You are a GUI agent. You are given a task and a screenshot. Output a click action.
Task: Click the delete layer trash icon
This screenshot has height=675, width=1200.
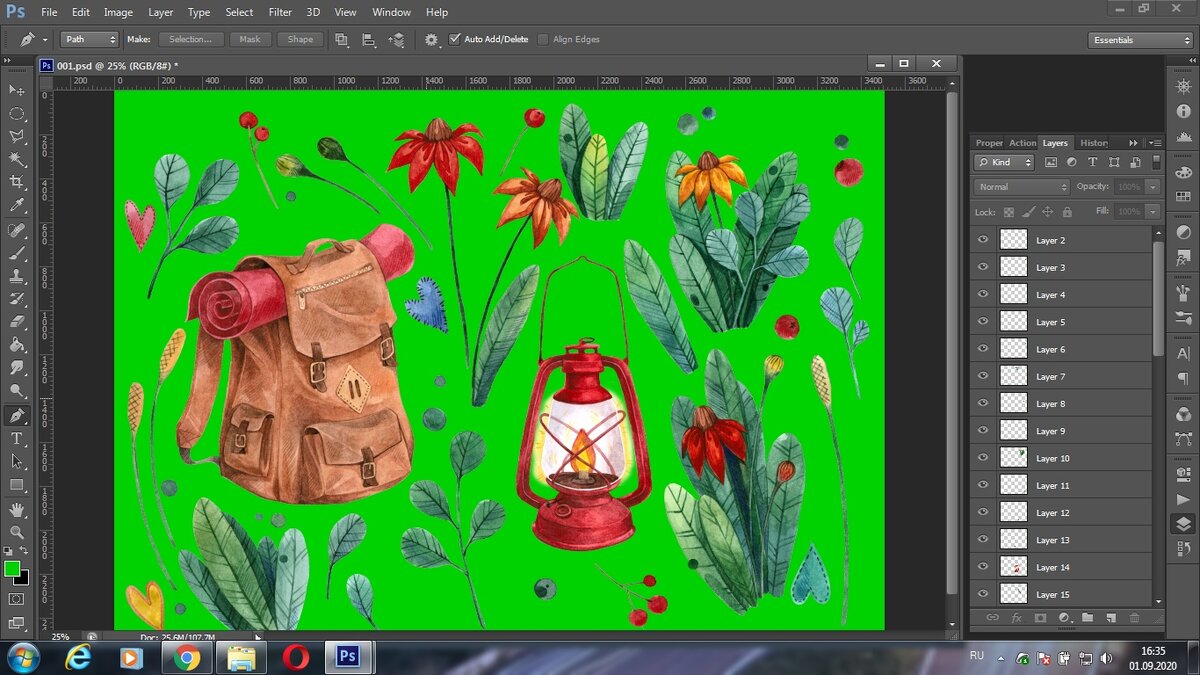(1135, 618)
